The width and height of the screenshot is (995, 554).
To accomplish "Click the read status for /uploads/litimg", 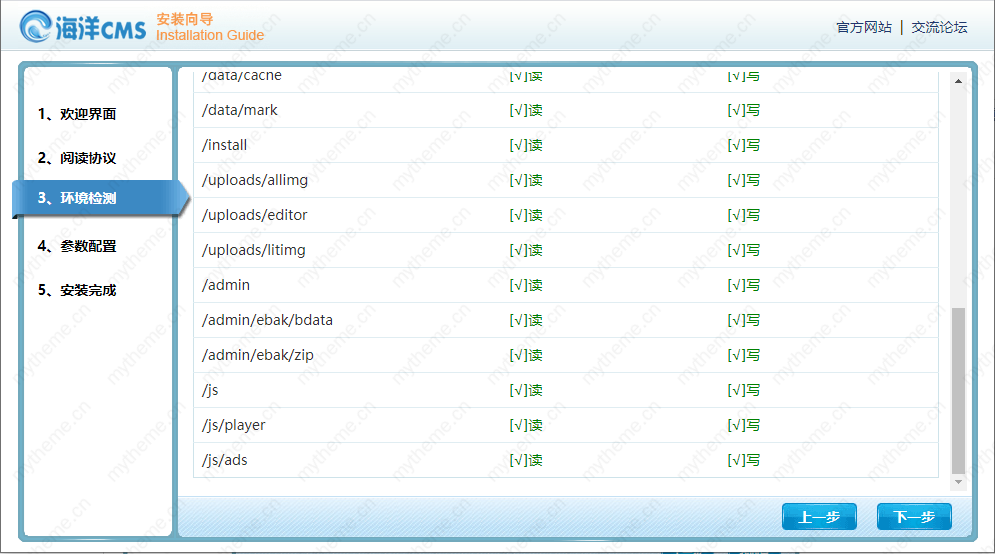I will [526, 250].
